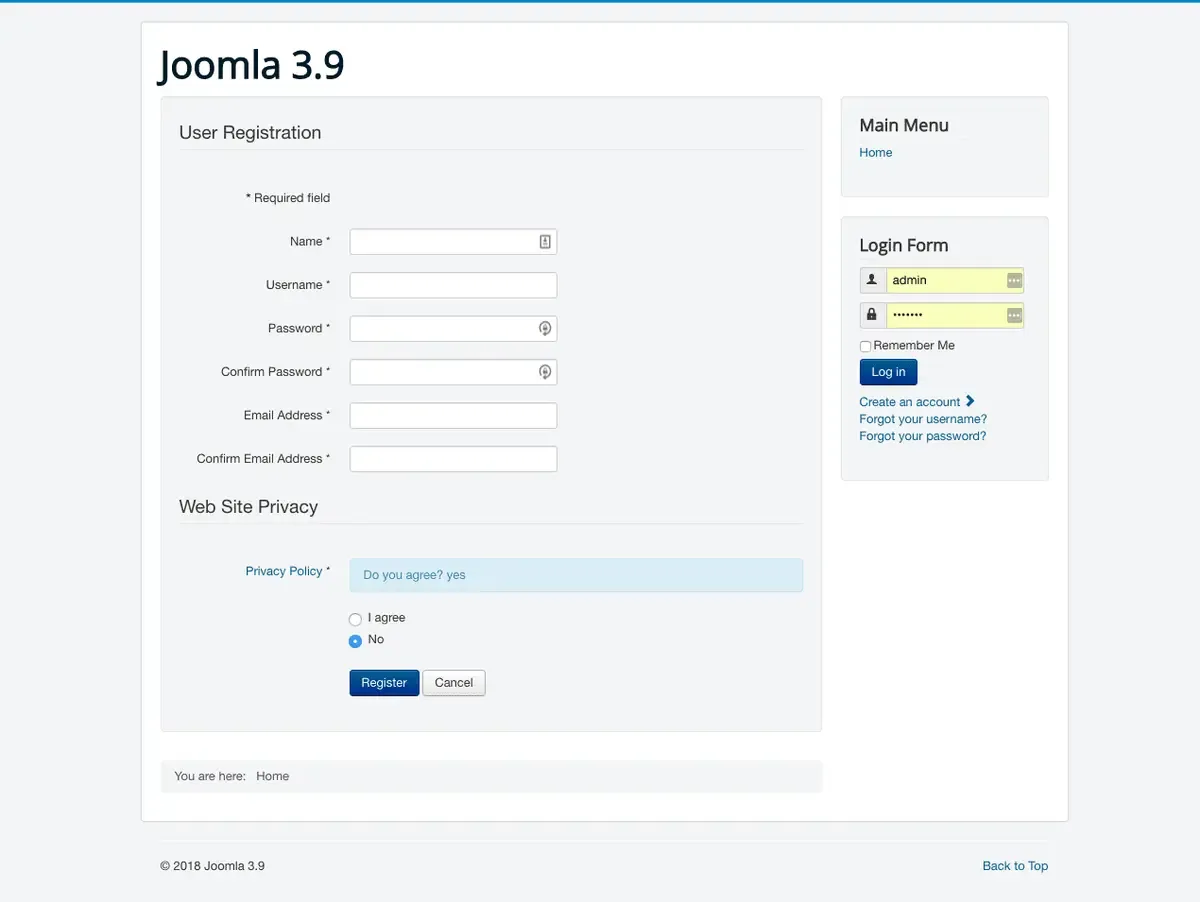Focus the Password registration field
The height and width of the screenshot is (902, 1200).
[453, 329]
